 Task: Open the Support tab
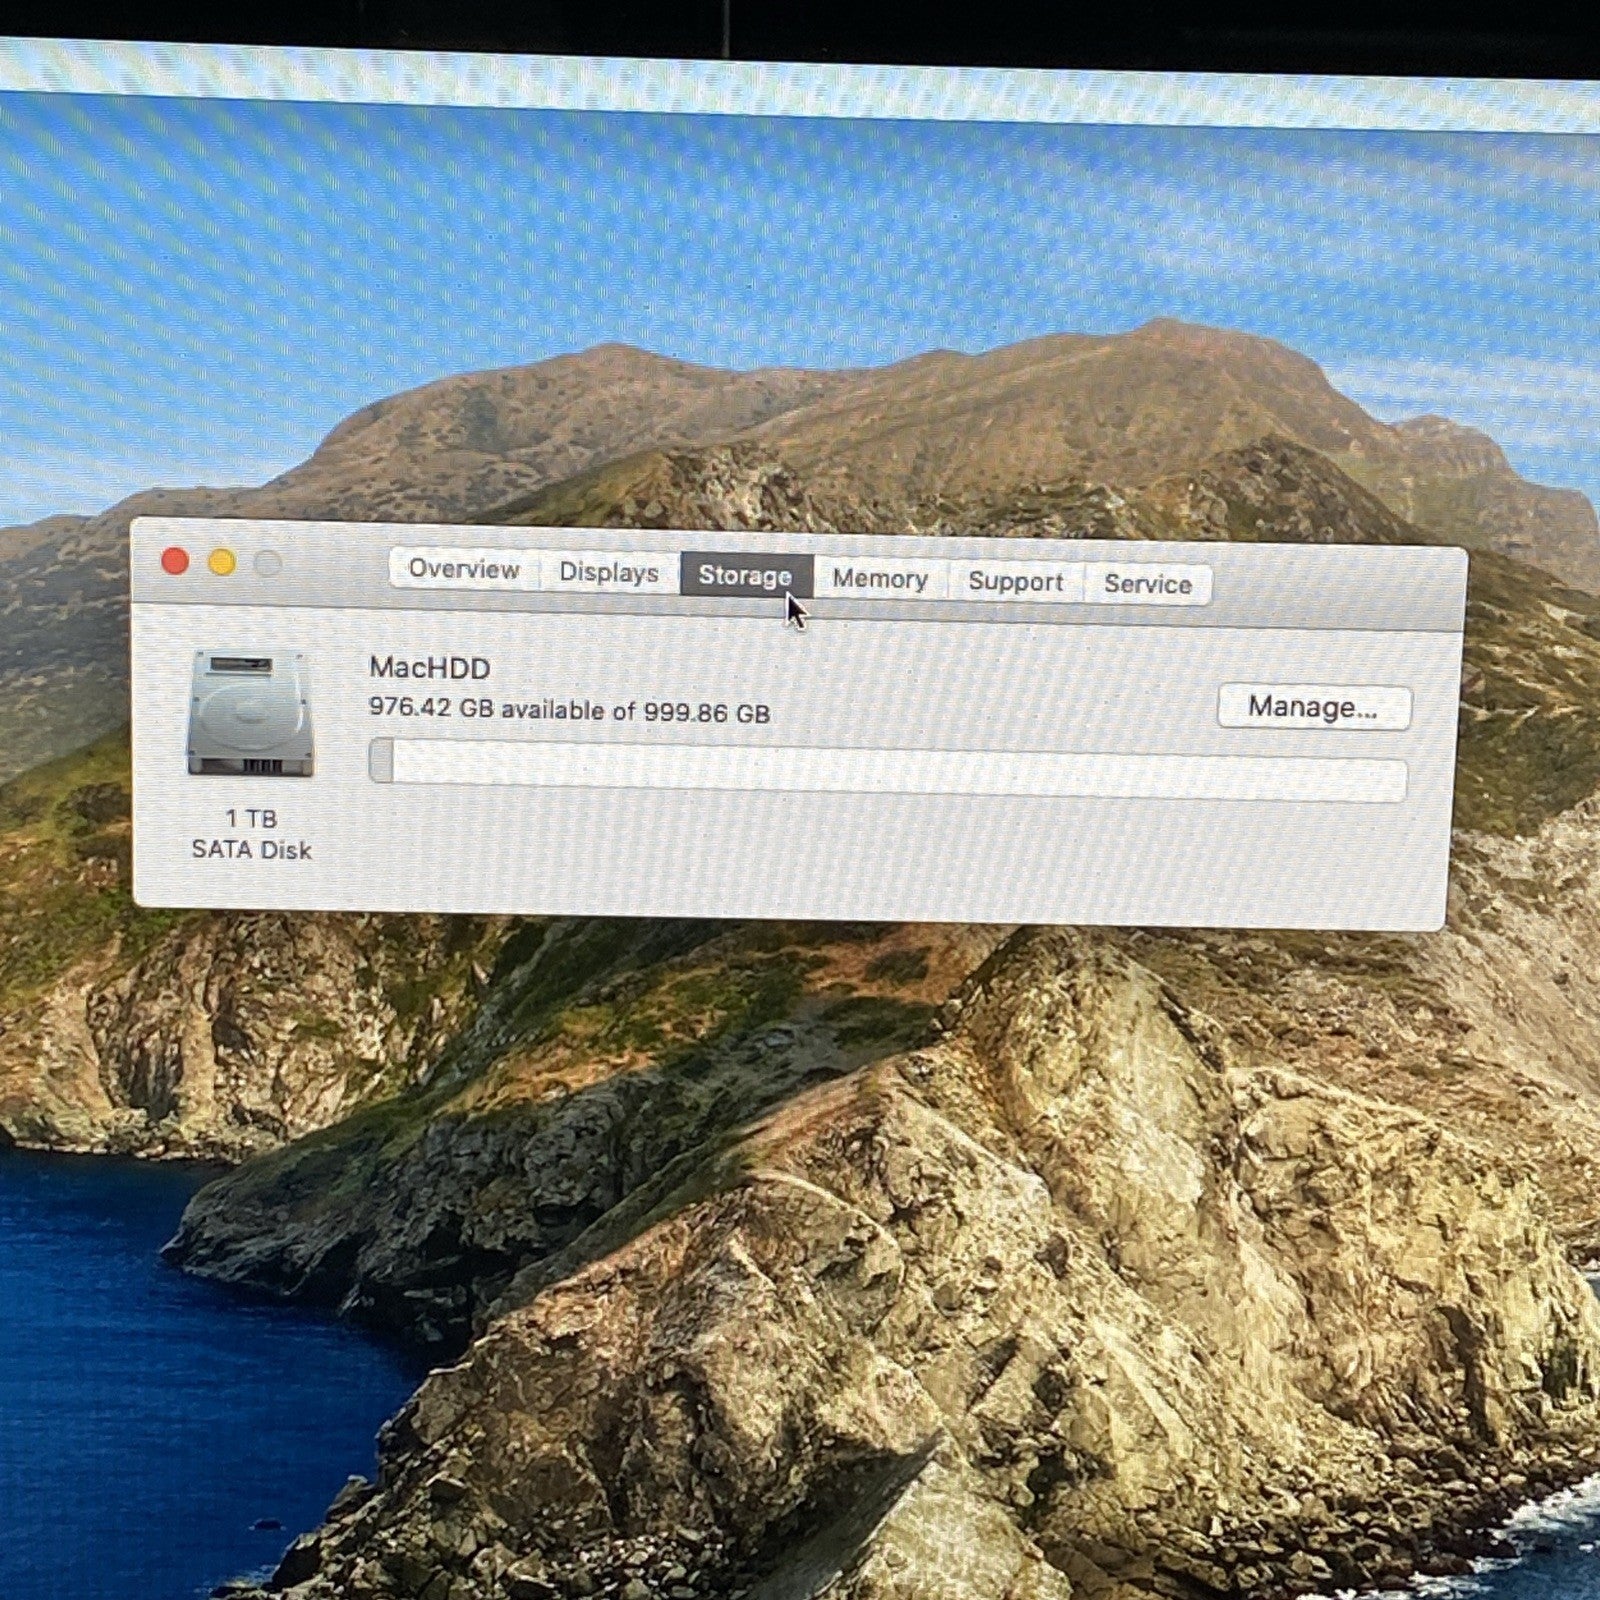(1015, 582)
